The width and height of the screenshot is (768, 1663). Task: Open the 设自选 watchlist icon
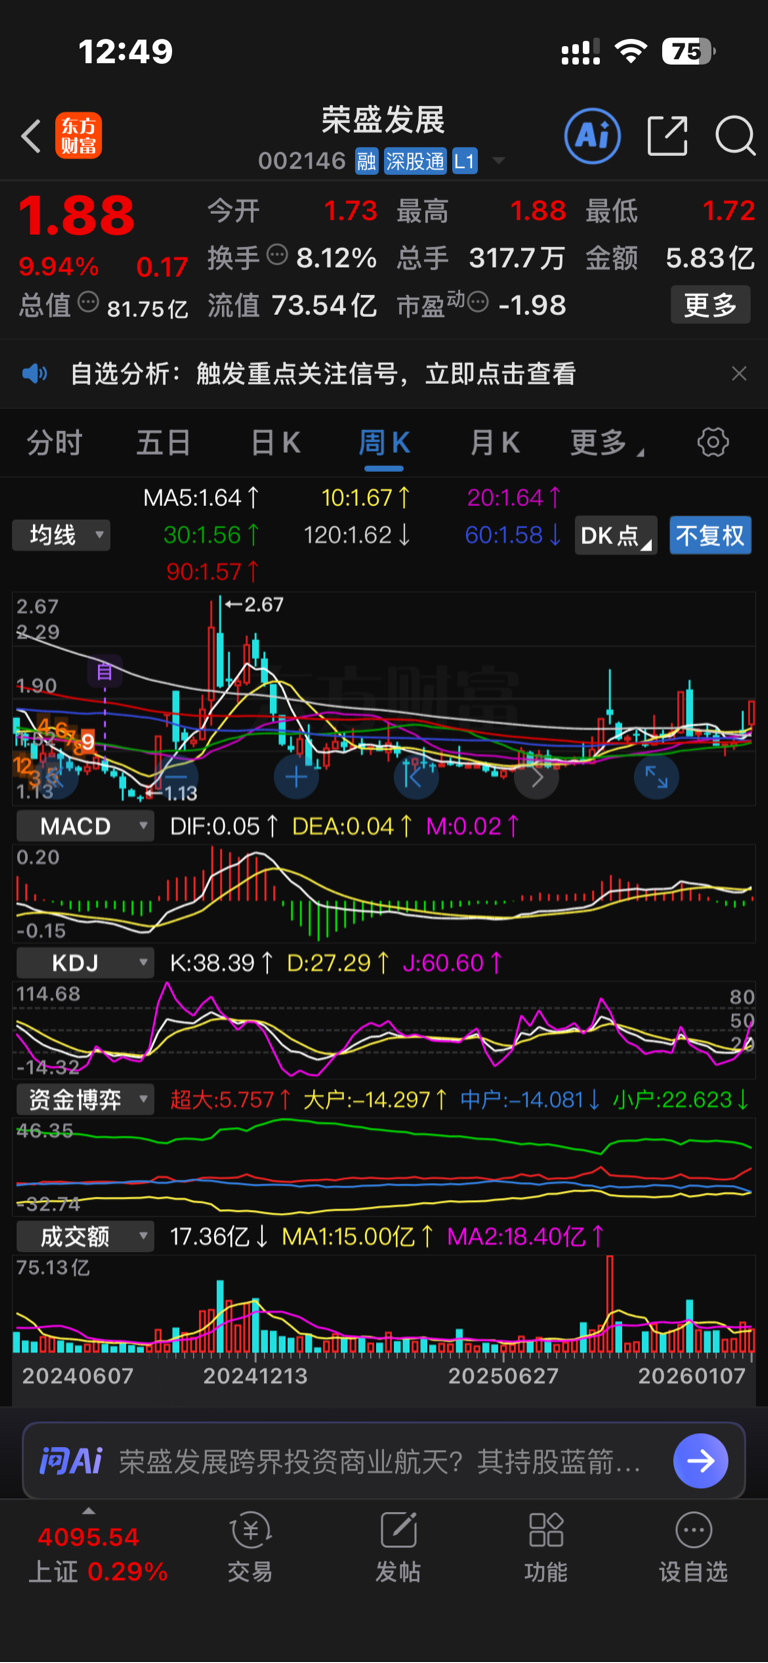tap(693, 1548)
